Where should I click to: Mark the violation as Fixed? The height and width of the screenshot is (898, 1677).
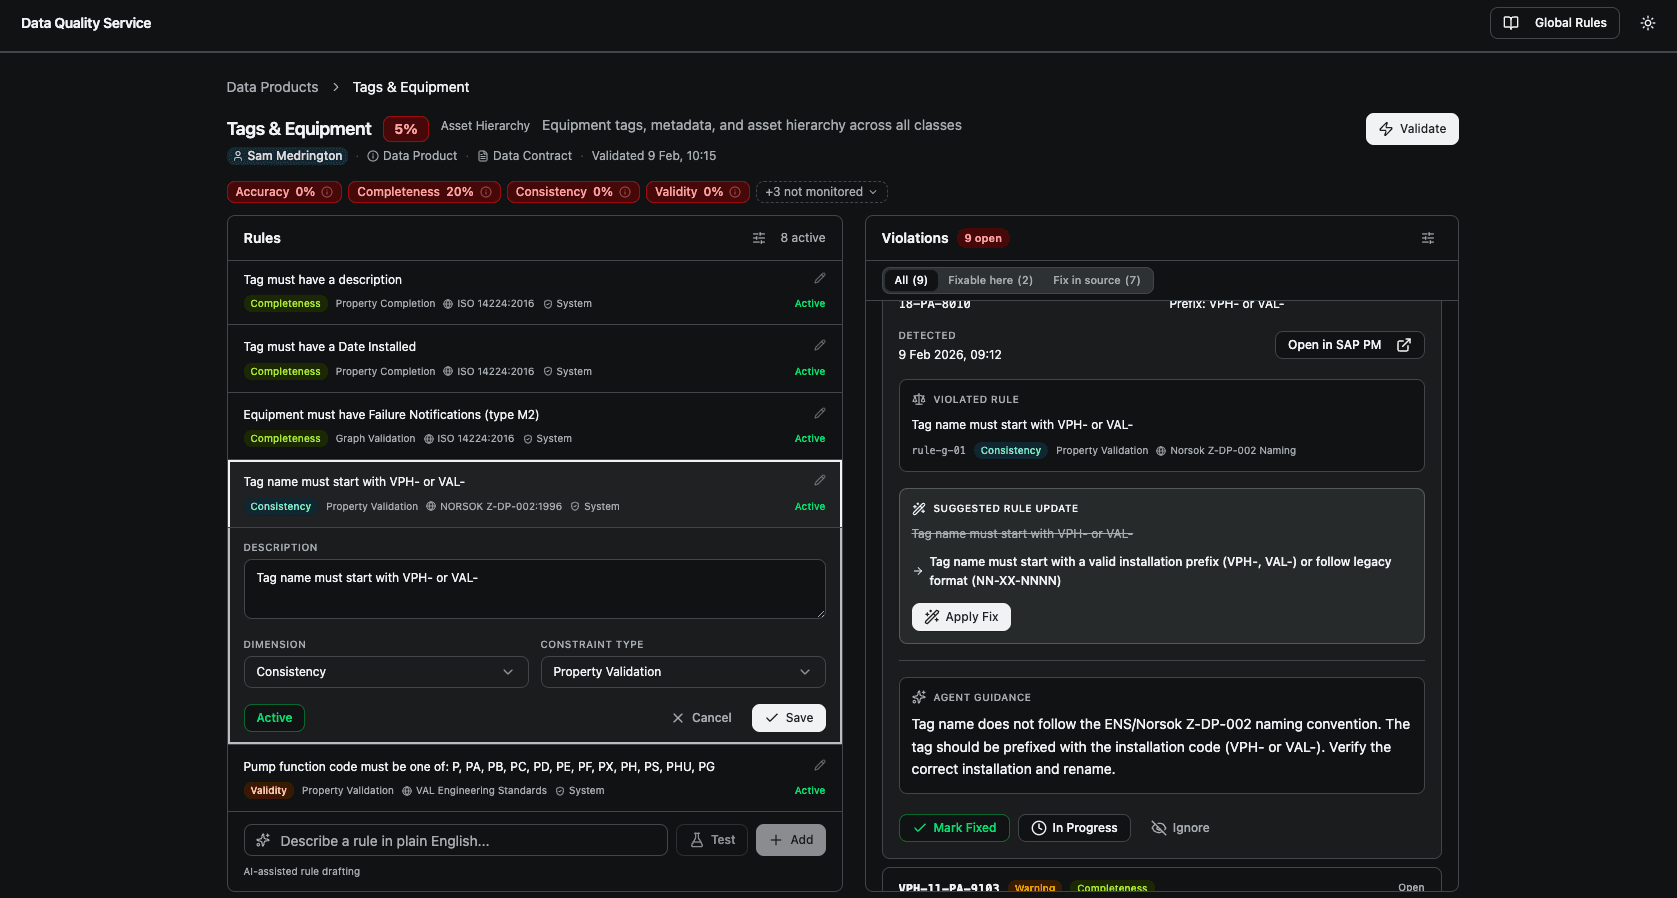[x=954, y=828]
